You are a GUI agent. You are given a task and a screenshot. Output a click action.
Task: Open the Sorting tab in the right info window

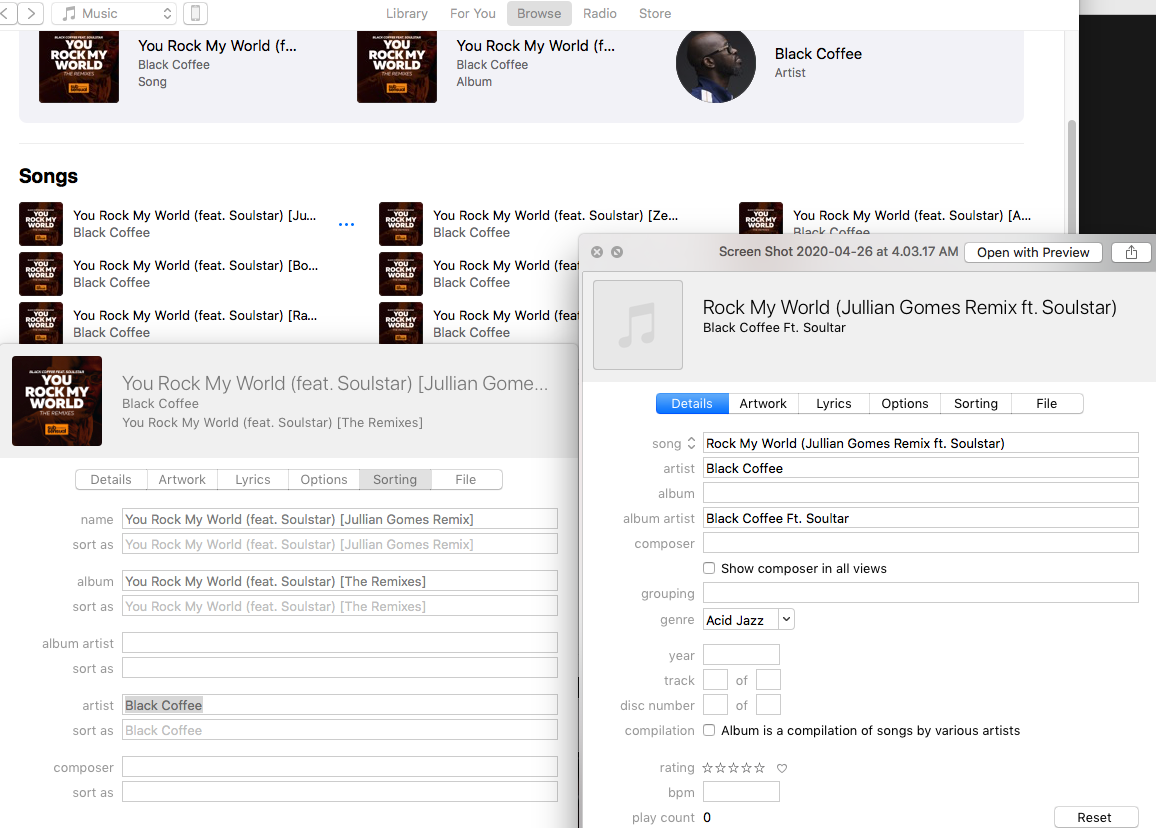tap(975, 403)
